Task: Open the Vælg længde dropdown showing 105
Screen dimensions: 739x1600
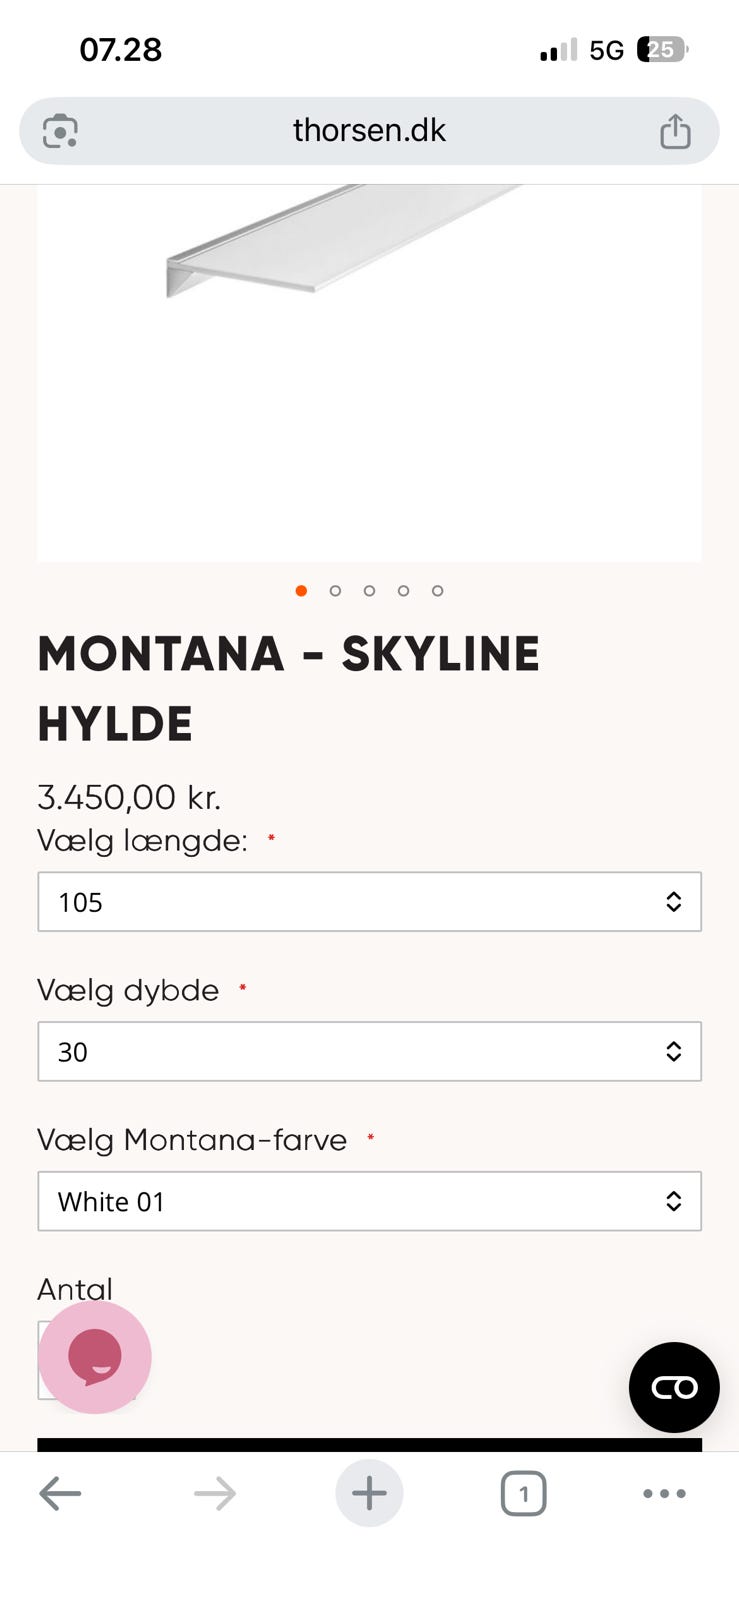Action: [369, 902]
